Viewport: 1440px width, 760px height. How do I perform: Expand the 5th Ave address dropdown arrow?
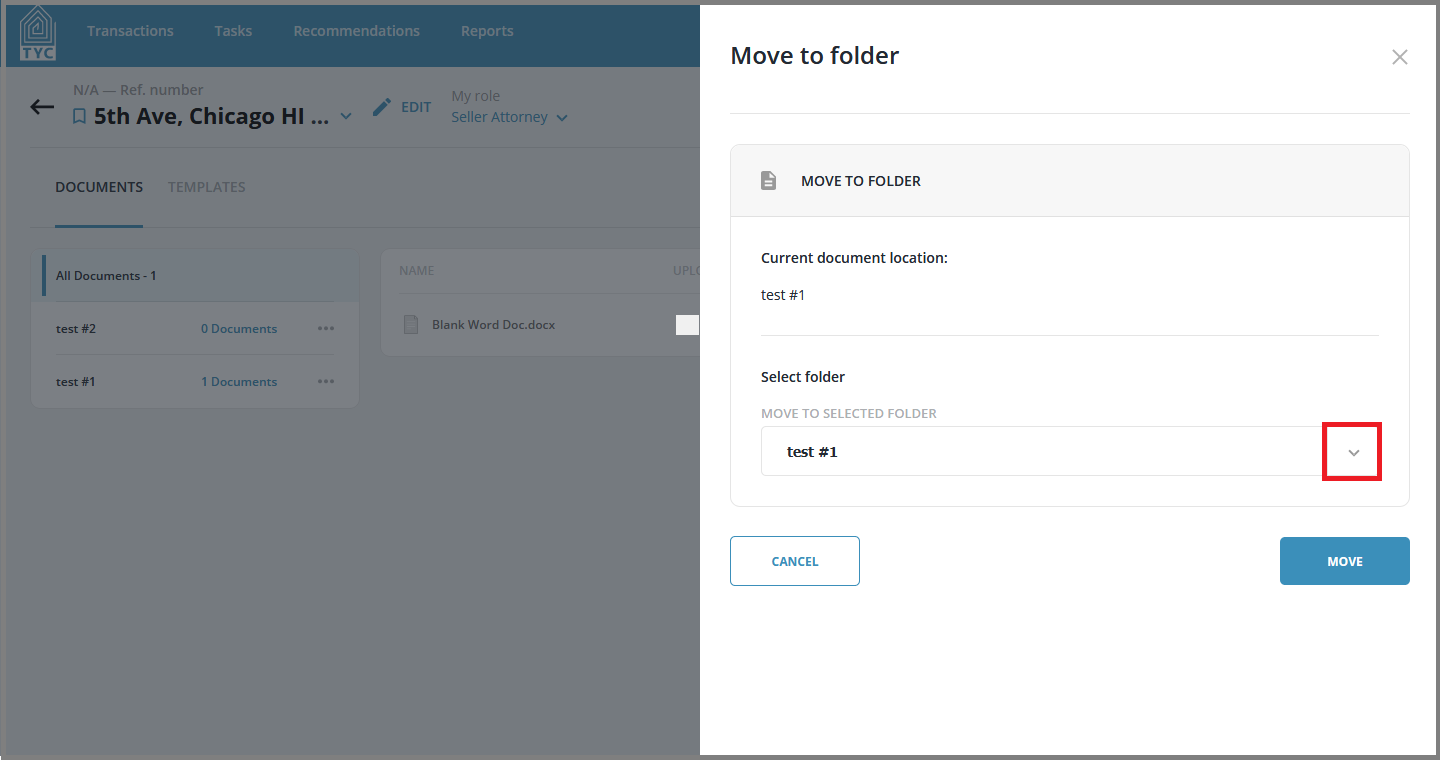click(346, 117)
